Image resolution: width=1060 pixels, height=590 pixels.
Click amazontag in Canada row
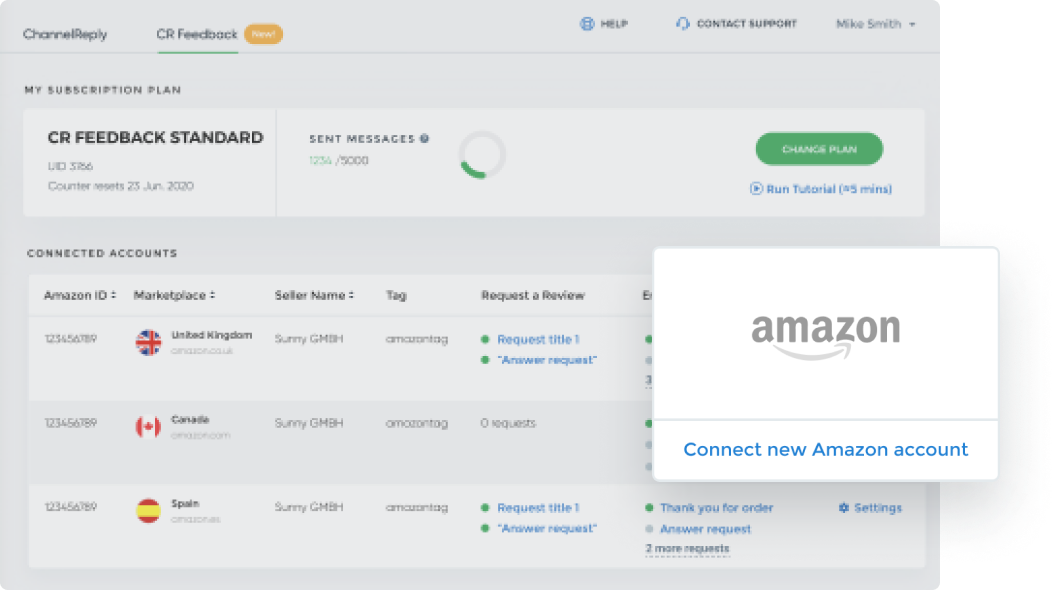(x=416, y=423)
